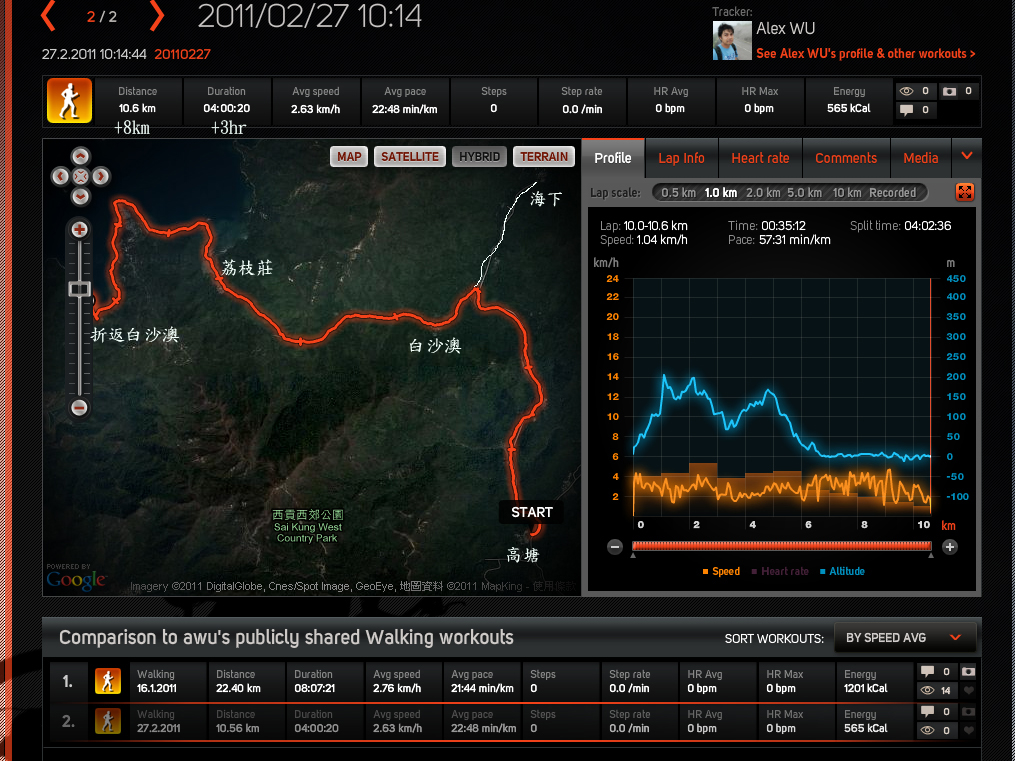Viewport: 1015px width, 761px height.
Task: Zoom out on the map
Action: click(80, 408)
